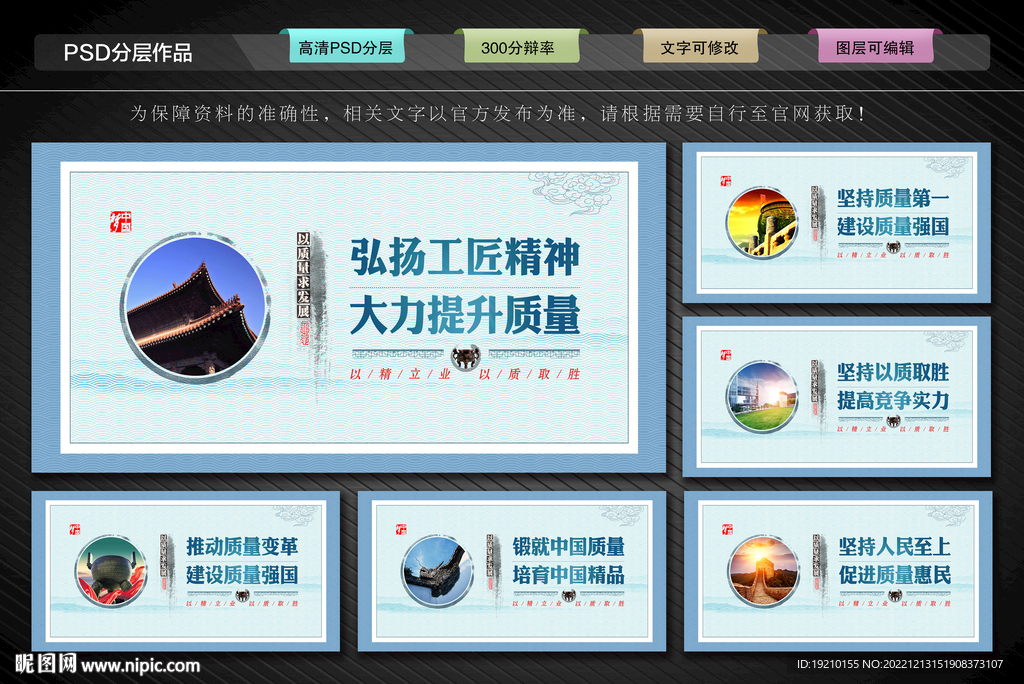The width and height of the screenshot is (1024, 684).
Task: Click the vertical 以质量求发展 ink banner
Action: (303, 274)
